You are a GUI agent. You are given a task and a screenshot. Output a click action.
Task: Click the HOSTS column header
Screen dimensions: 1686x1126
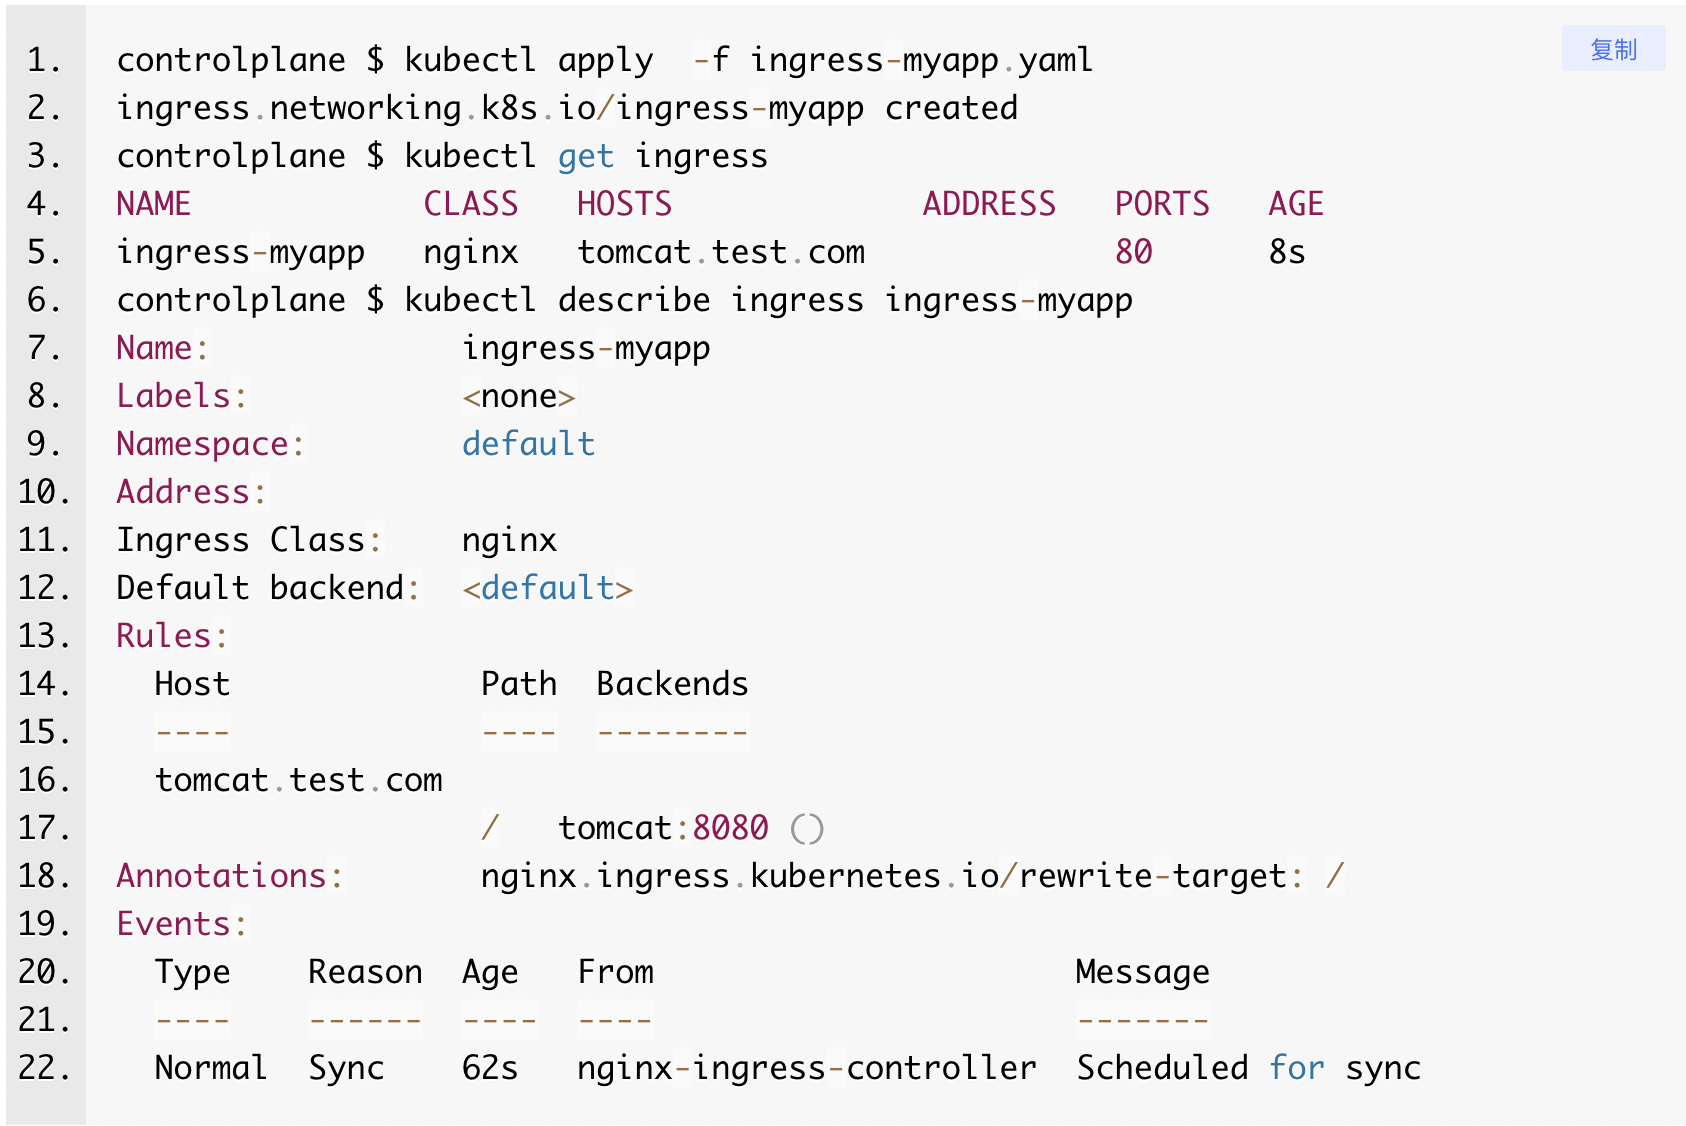pos(624,204)
